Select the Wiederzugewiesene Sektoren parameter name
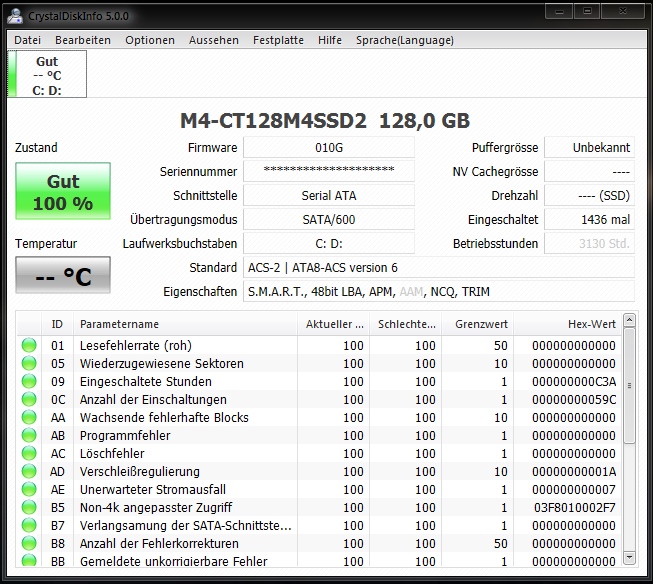This screenshot has height=584, width=653. point(162,363)
